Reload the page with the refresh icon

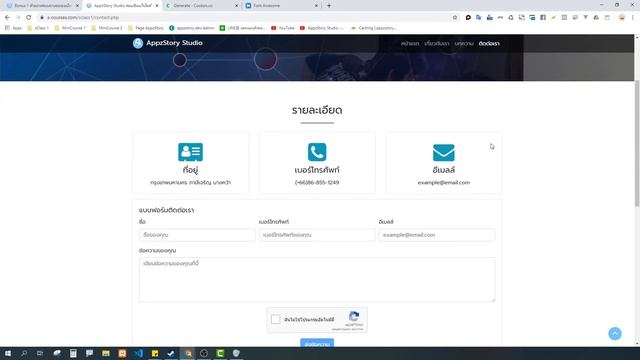tap(29, 18)
